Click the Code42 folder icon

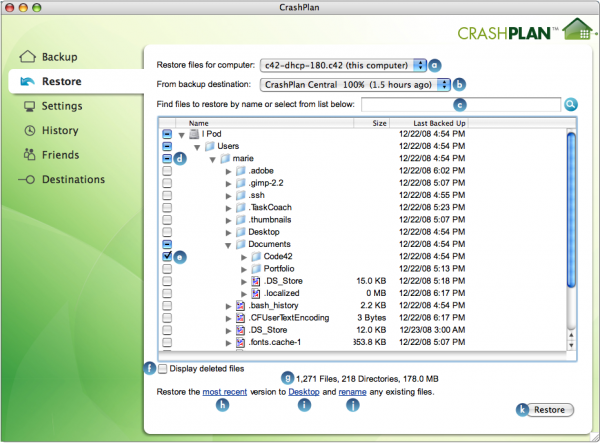tap(256, 256)
